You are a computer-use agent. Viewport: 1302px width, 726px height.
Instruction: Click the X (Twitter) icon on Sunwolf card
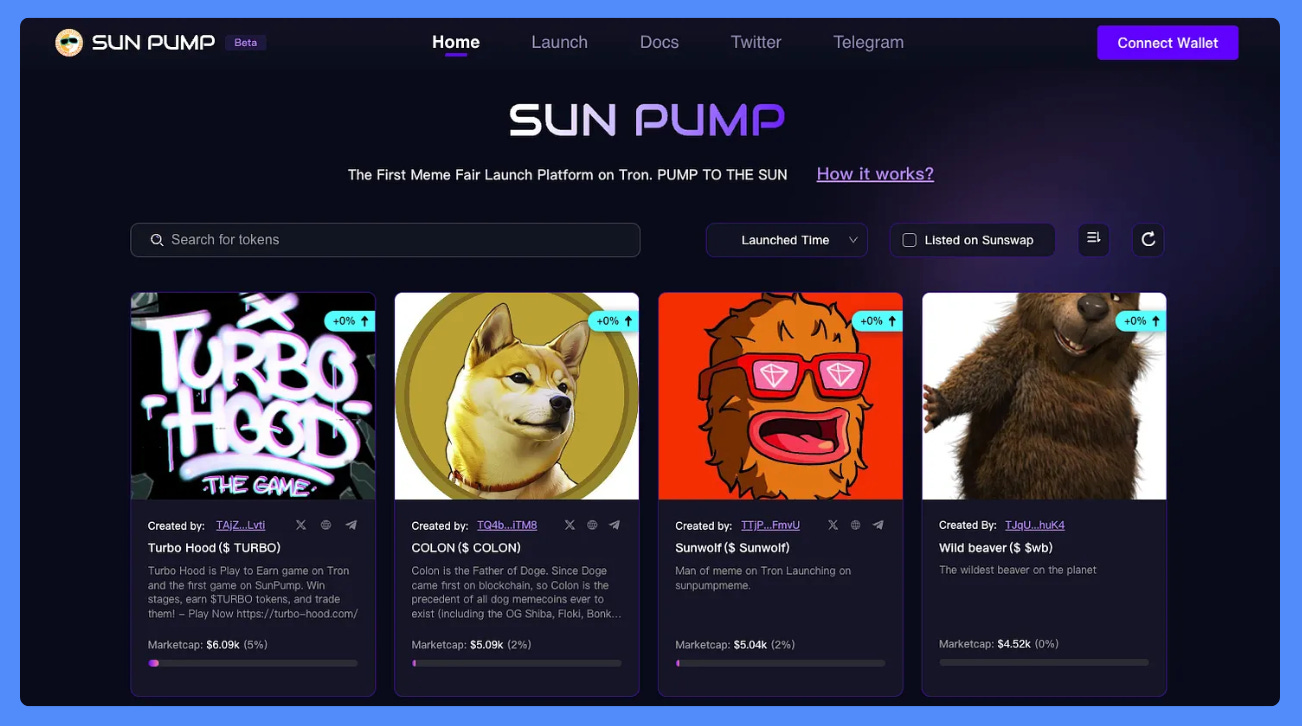coord(832,525)
